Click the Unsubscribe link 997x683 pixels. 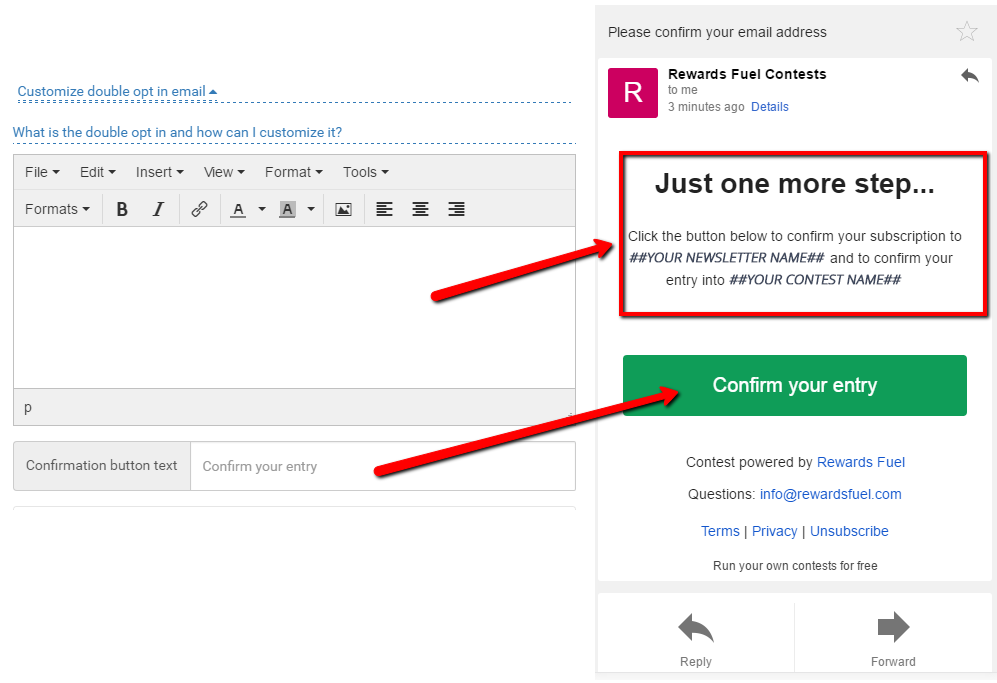tap(849, 531)
